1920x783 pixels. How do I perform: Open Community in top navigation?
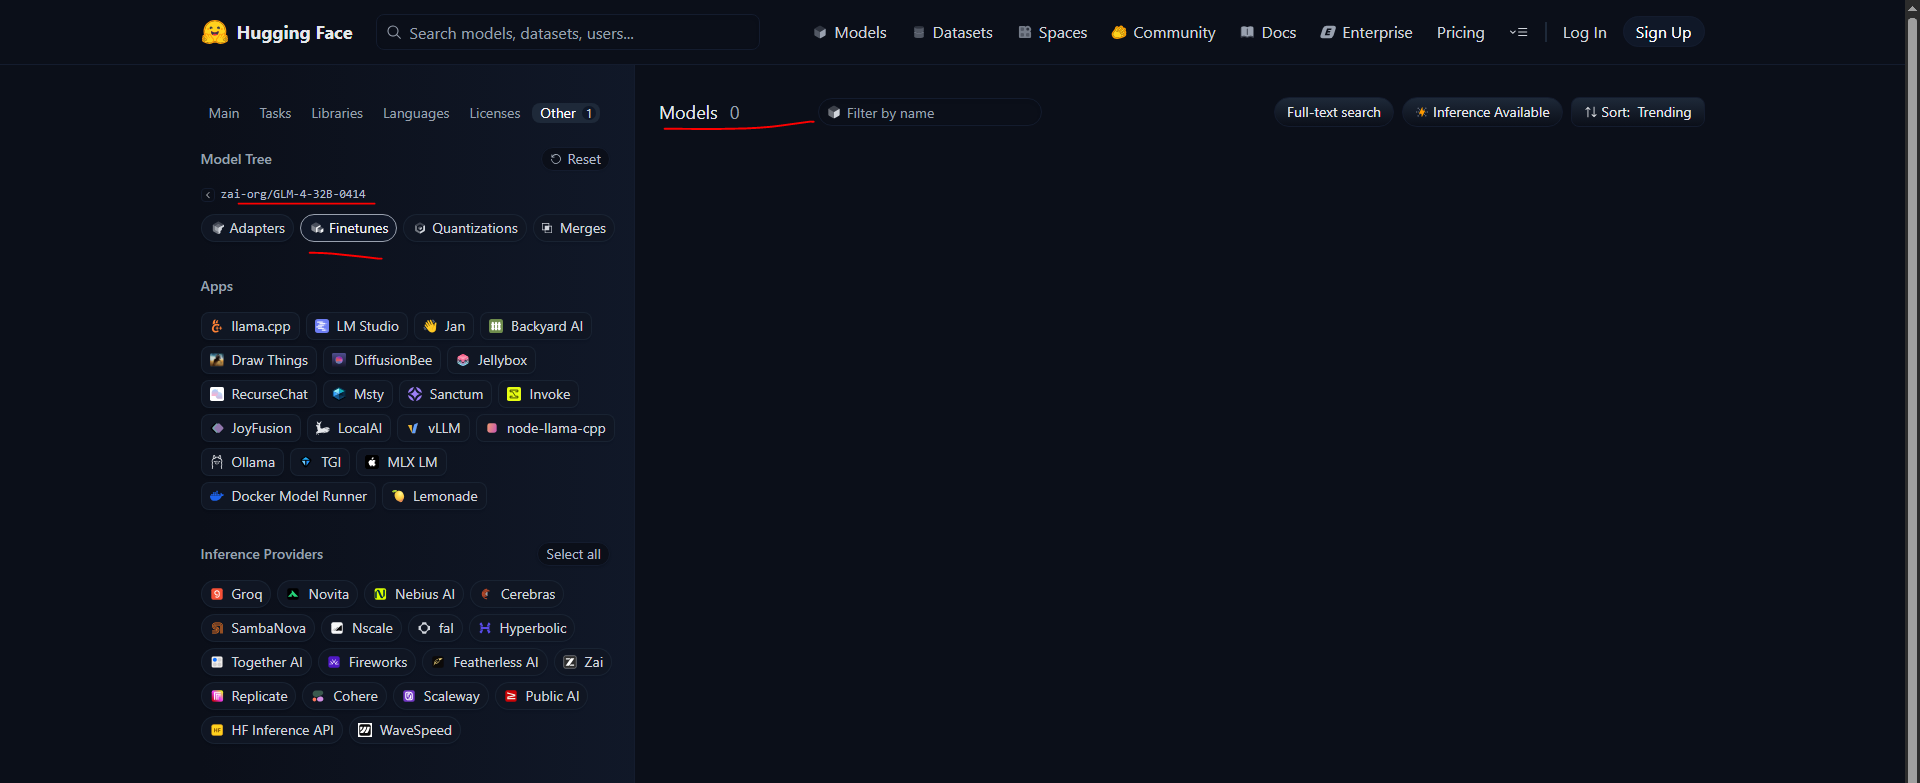click(x=1164, y=33)
